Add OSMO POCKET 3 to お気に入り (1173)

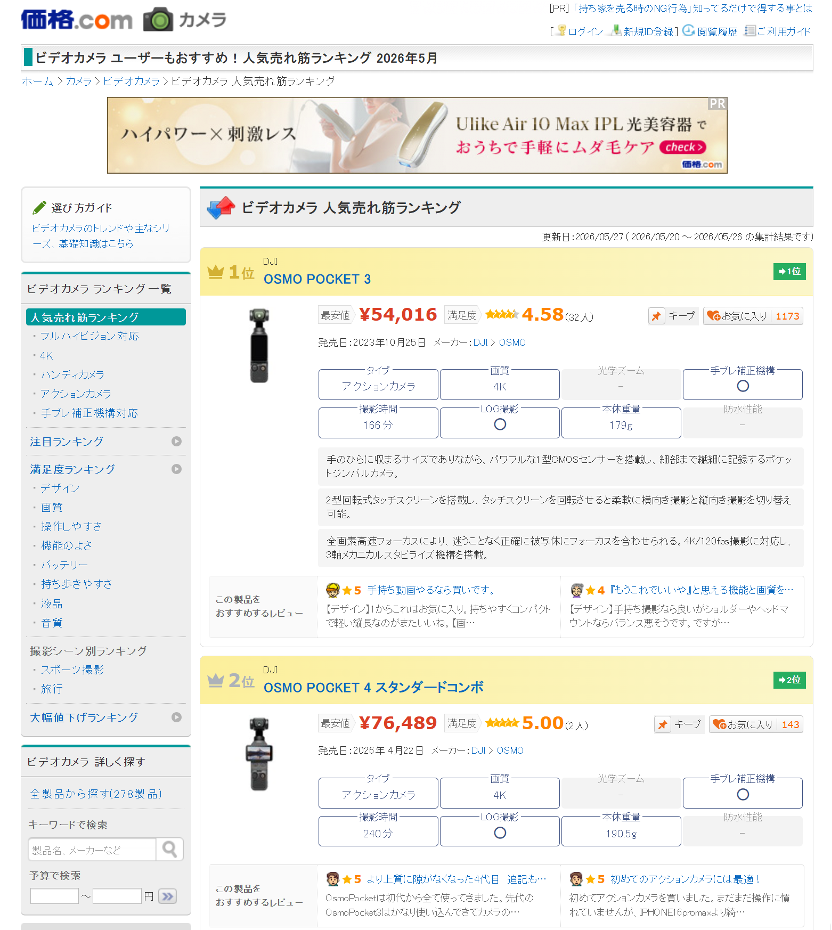coord(753,316)
